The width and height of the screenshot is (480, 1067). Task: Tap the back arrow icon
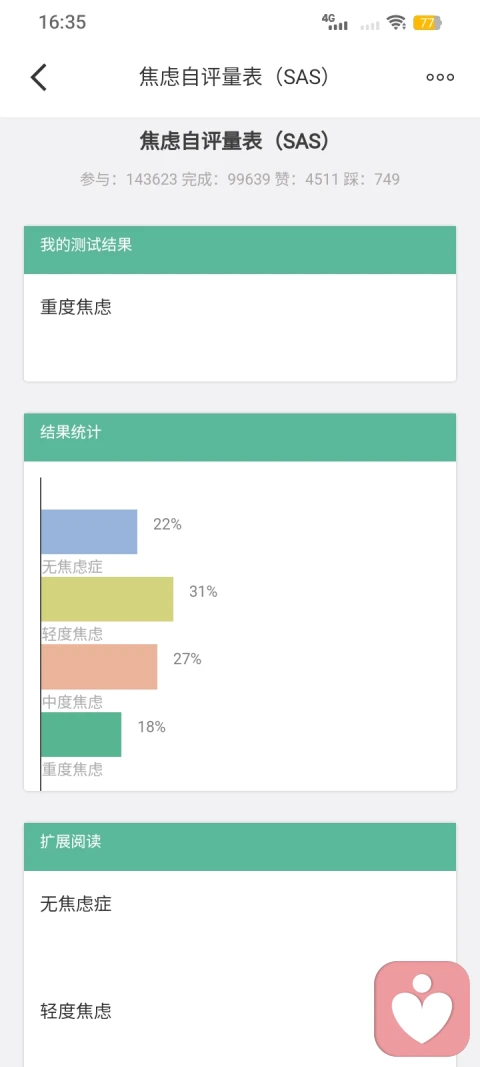tap(39, 77)
